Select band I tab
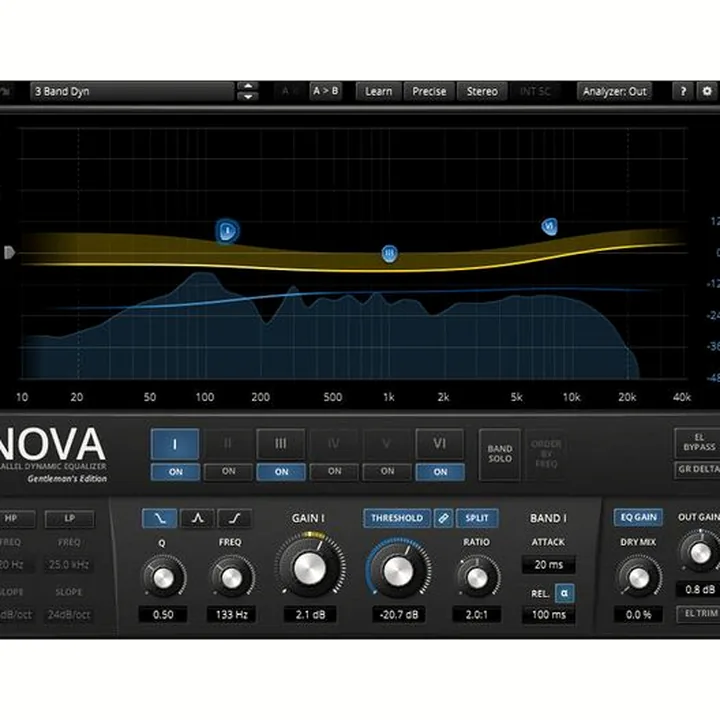The height and width of the screenshot is (720, 720). click(174, 444)
